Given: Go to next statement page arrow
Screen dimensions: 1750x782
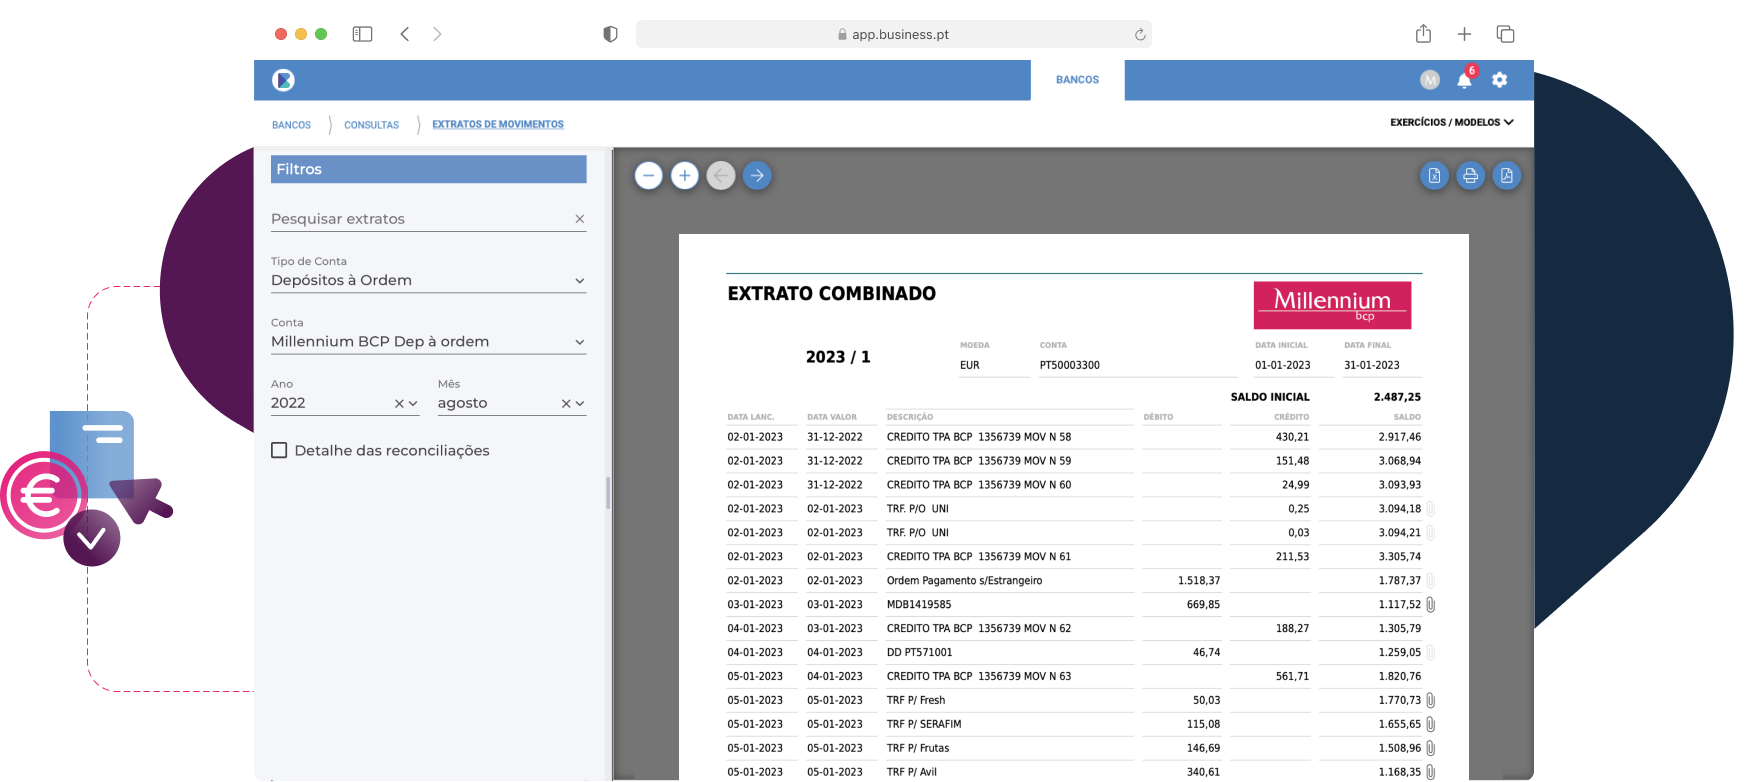Looking at the screenshot, I should tap(757, 176).
